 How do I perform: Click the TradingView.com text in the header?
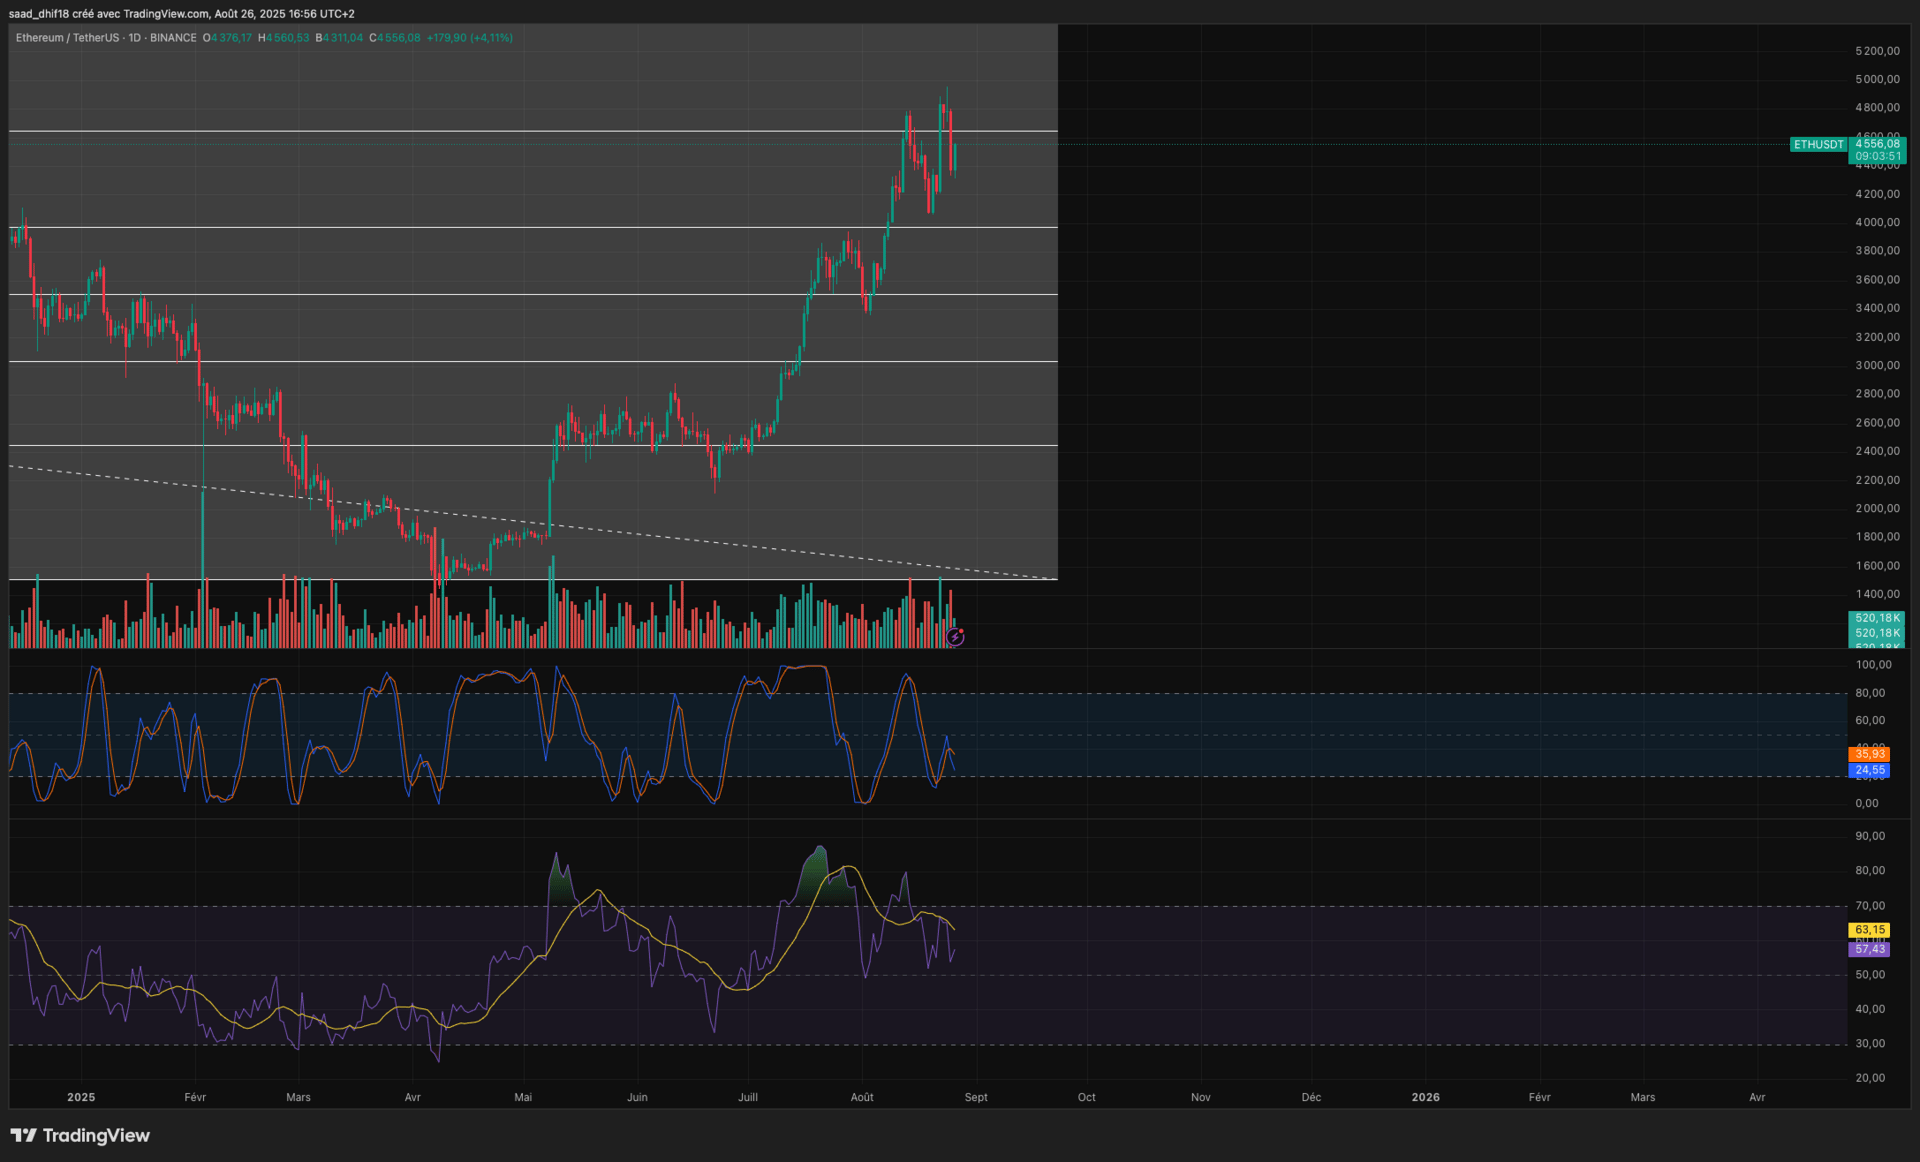(166, 14)
